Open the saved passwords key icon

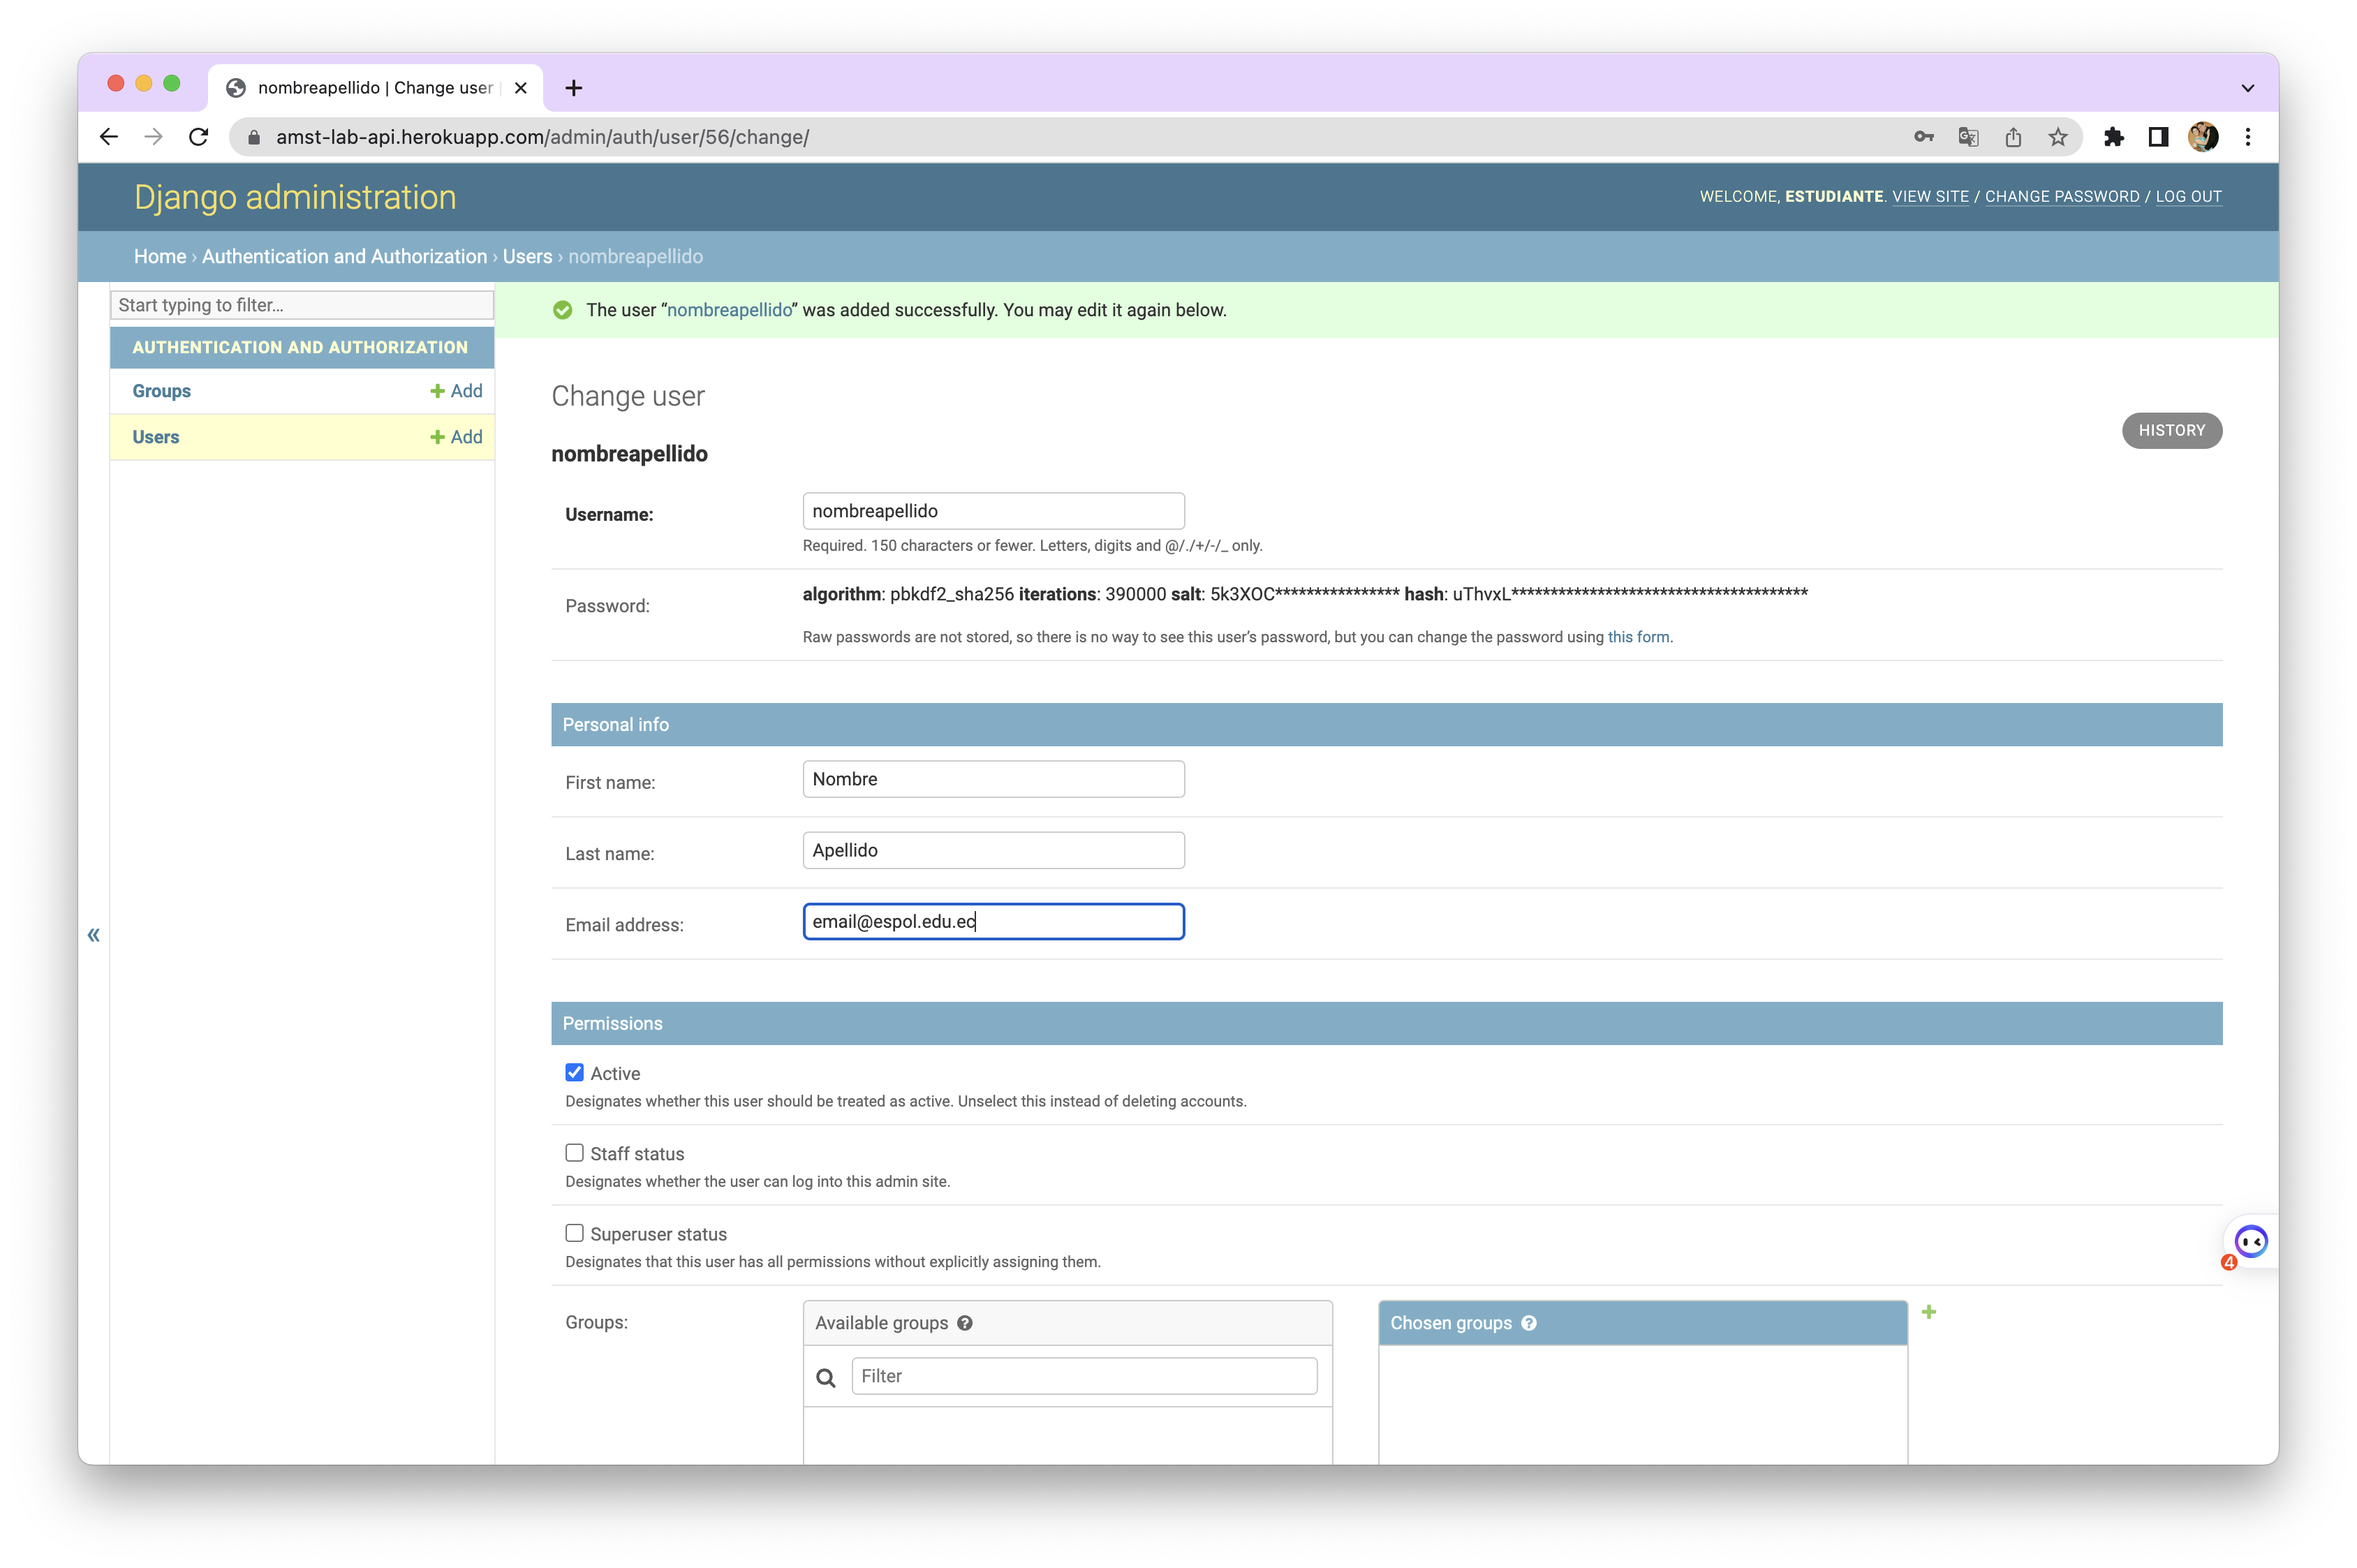[x=1923, y=137]
